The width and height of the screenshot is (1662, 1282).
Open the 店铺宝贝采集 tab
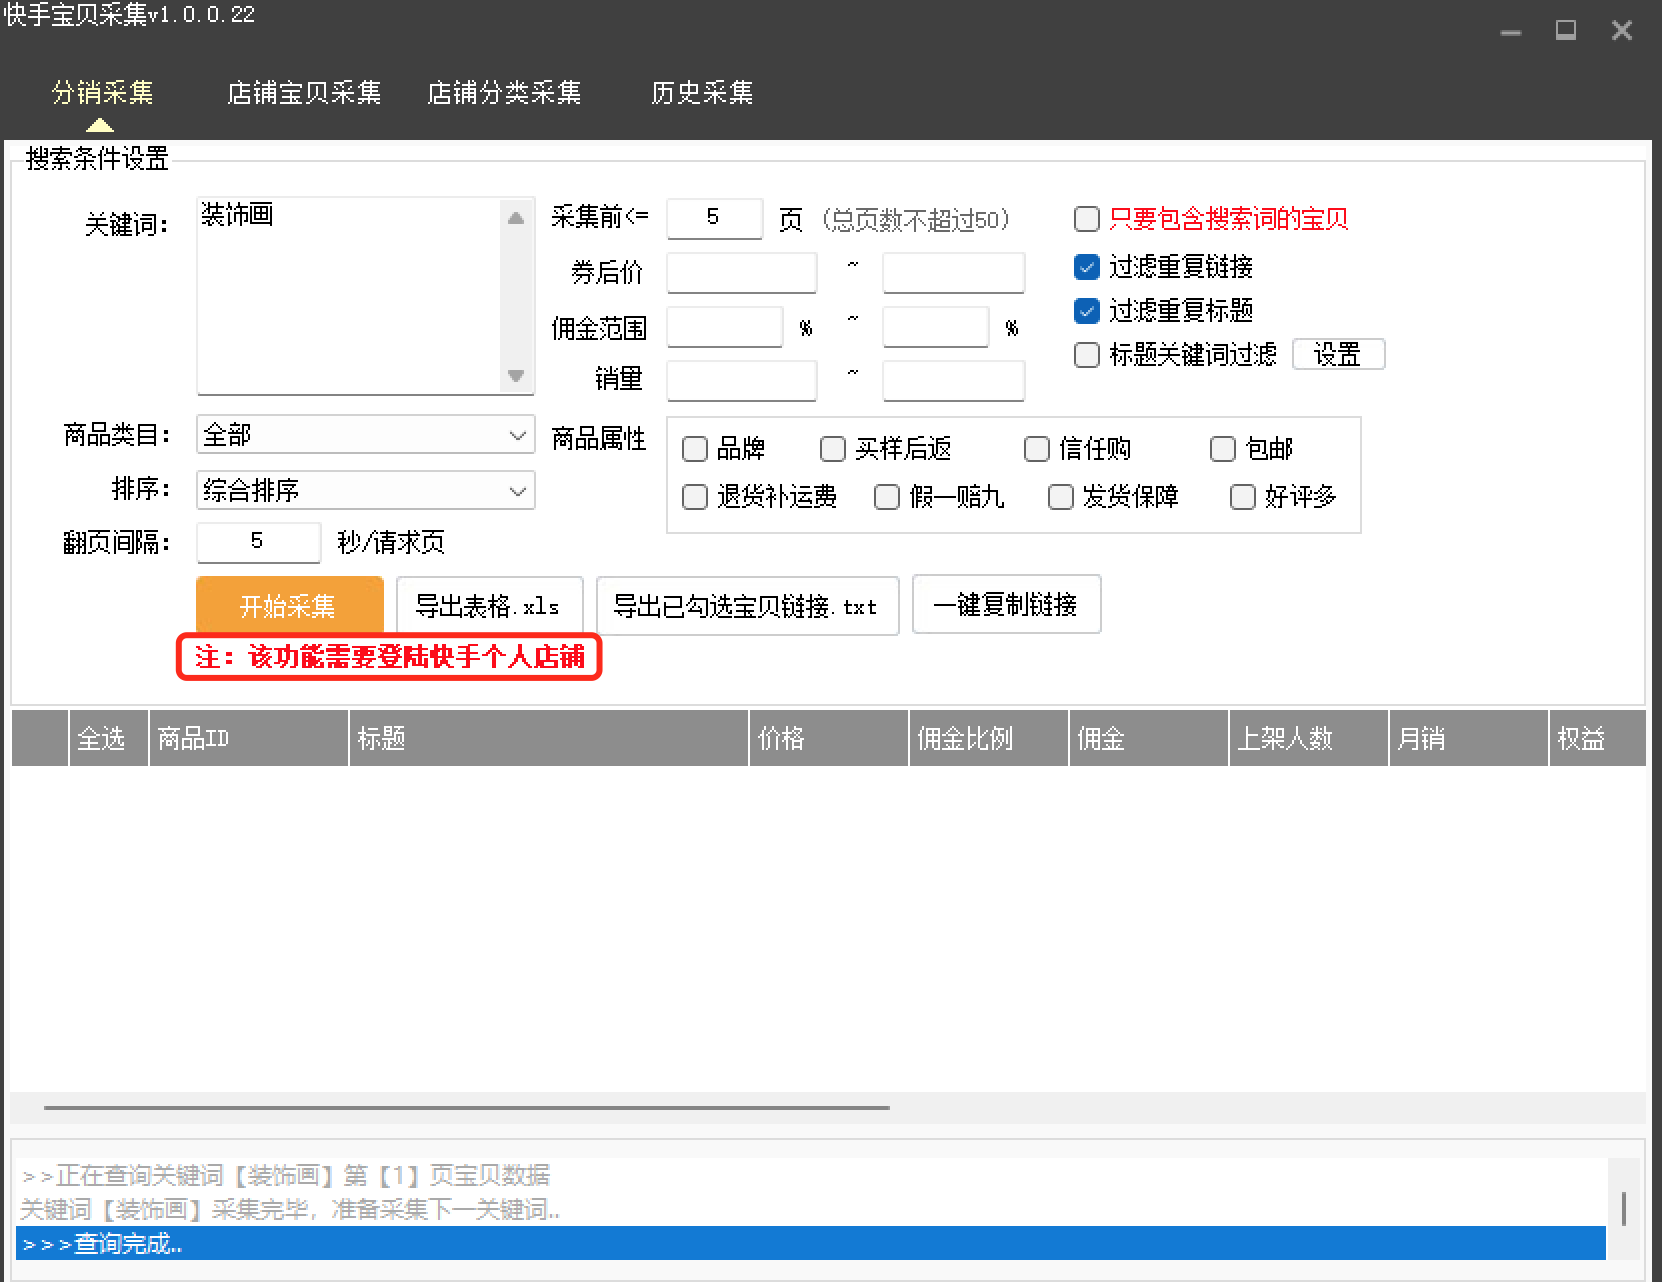pyautogui.click(x=304, y=93)
